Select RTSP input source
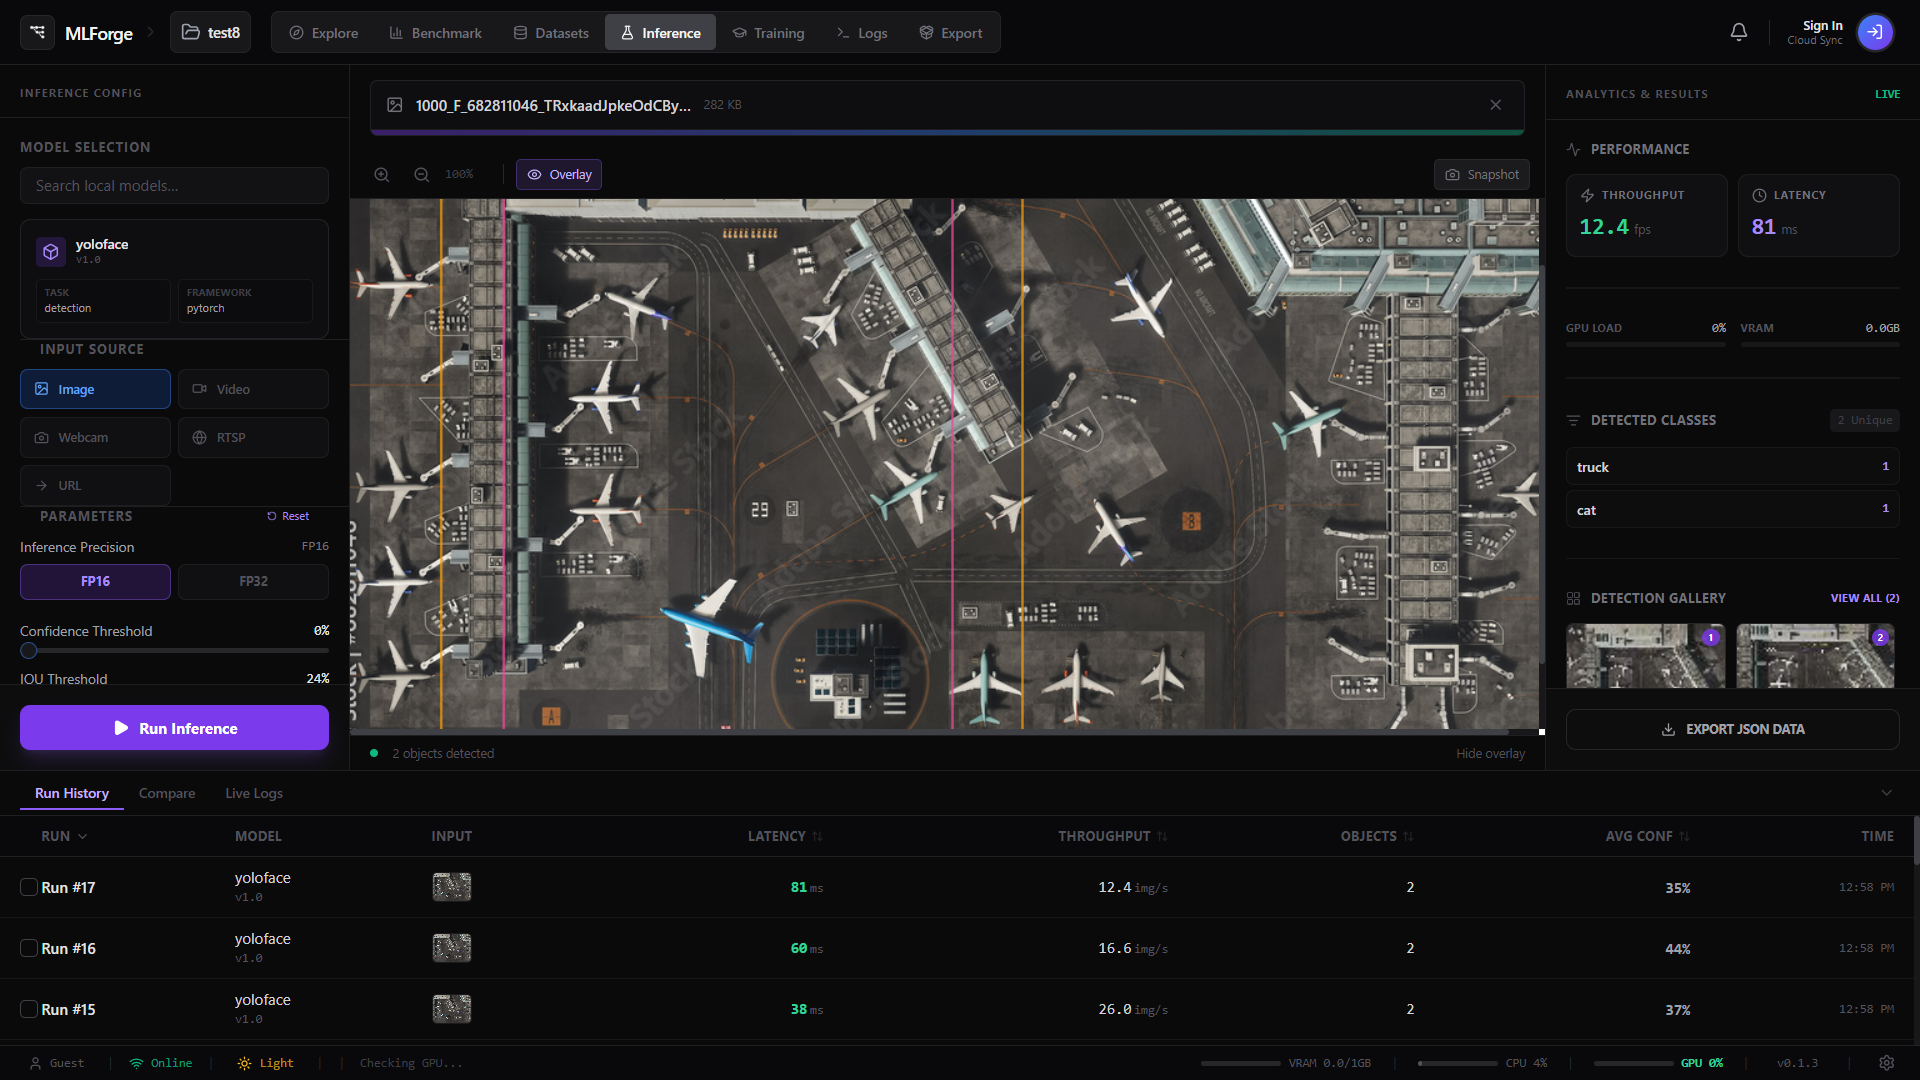The width and height of the screenshot is (1920, 1080). [x=253, y=437]
